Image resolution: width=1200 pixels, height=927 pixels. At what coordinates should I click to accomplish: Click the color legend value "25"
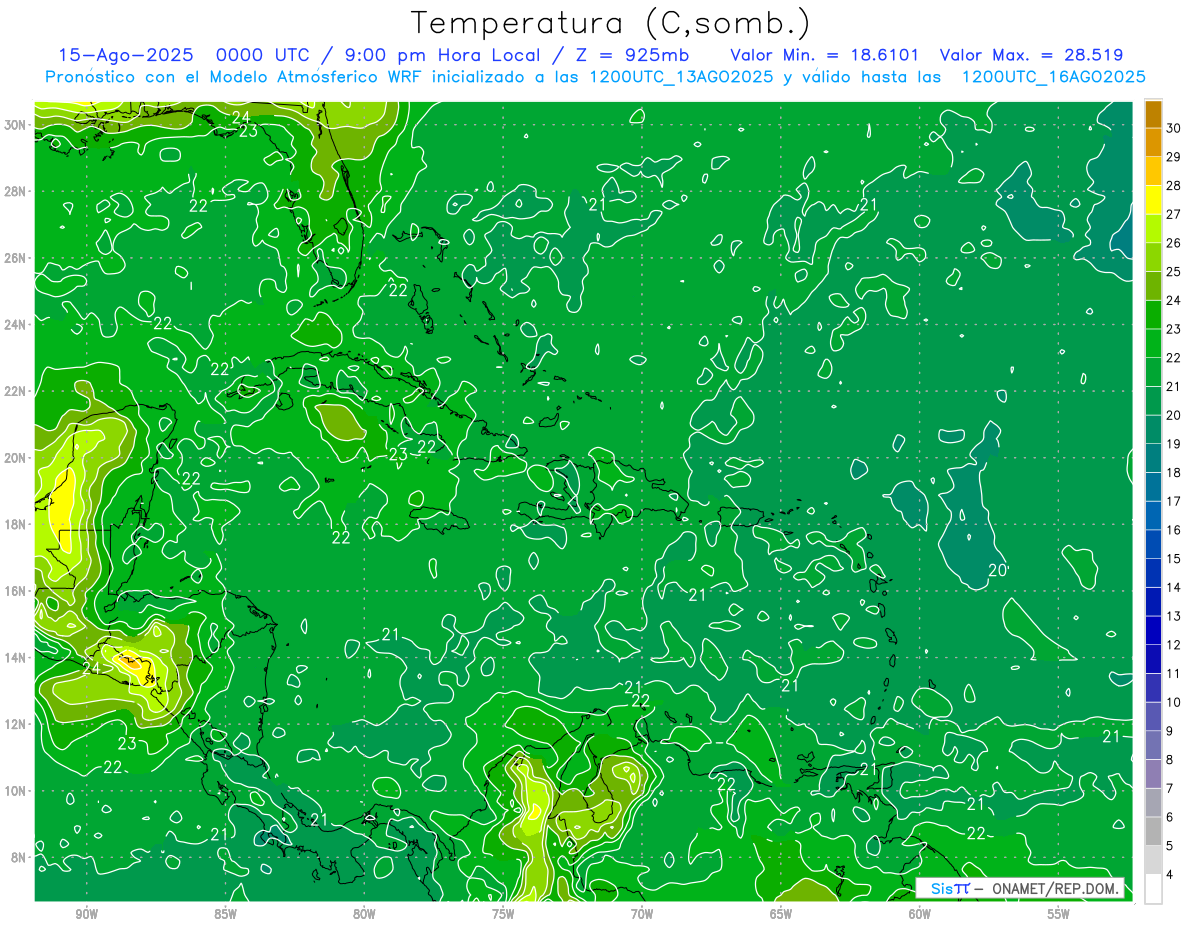(1174, 271)
